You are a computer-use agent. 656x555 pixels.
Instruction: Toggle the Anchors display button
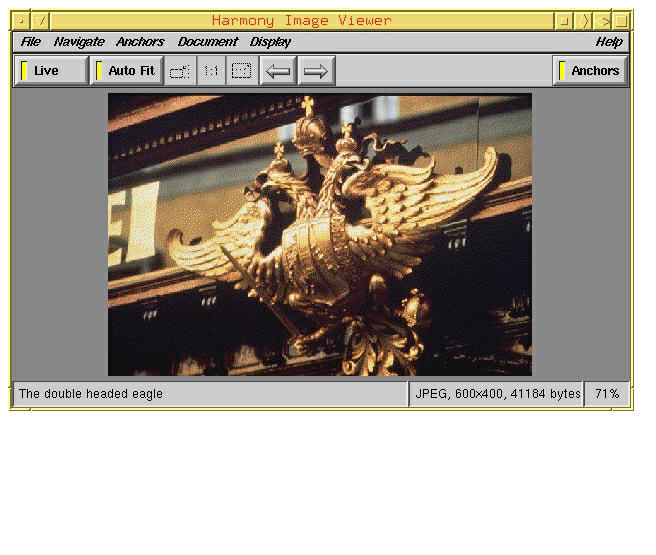[x=590, y=71]
